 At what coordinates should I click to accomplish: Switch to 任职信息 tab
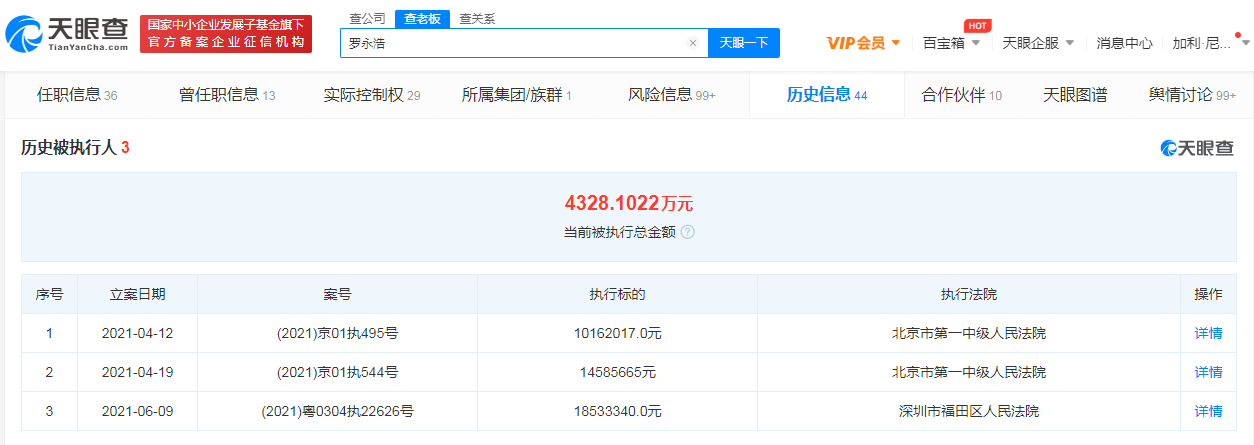click(77, 95)
